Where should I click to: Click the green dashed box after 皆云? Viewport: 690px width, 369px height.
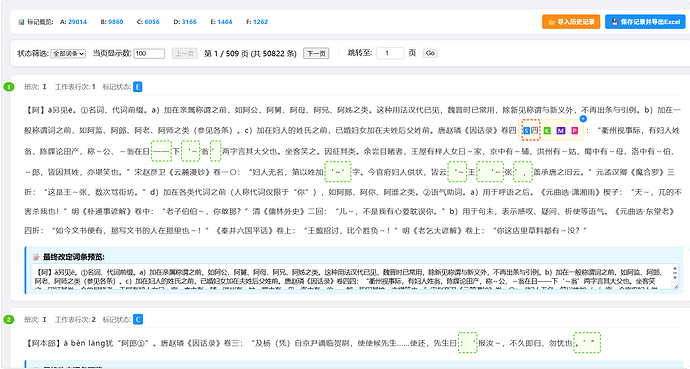(457, 172)
